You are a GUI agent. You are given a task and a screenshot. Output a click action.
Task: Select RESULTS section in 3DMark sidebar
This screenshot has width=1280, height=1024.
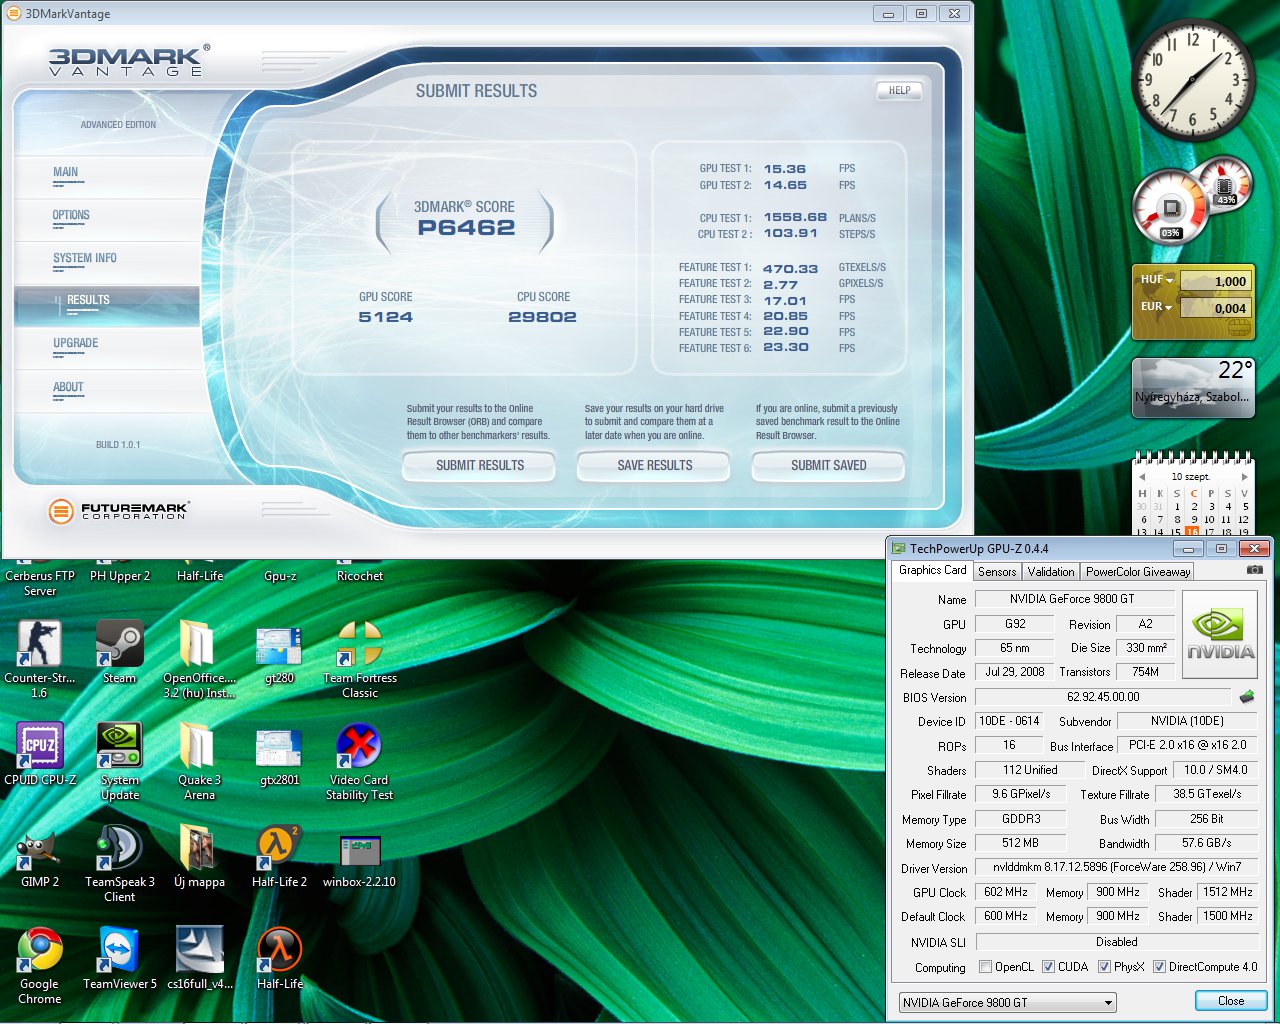pyautogui.click(x=107, y=304)
